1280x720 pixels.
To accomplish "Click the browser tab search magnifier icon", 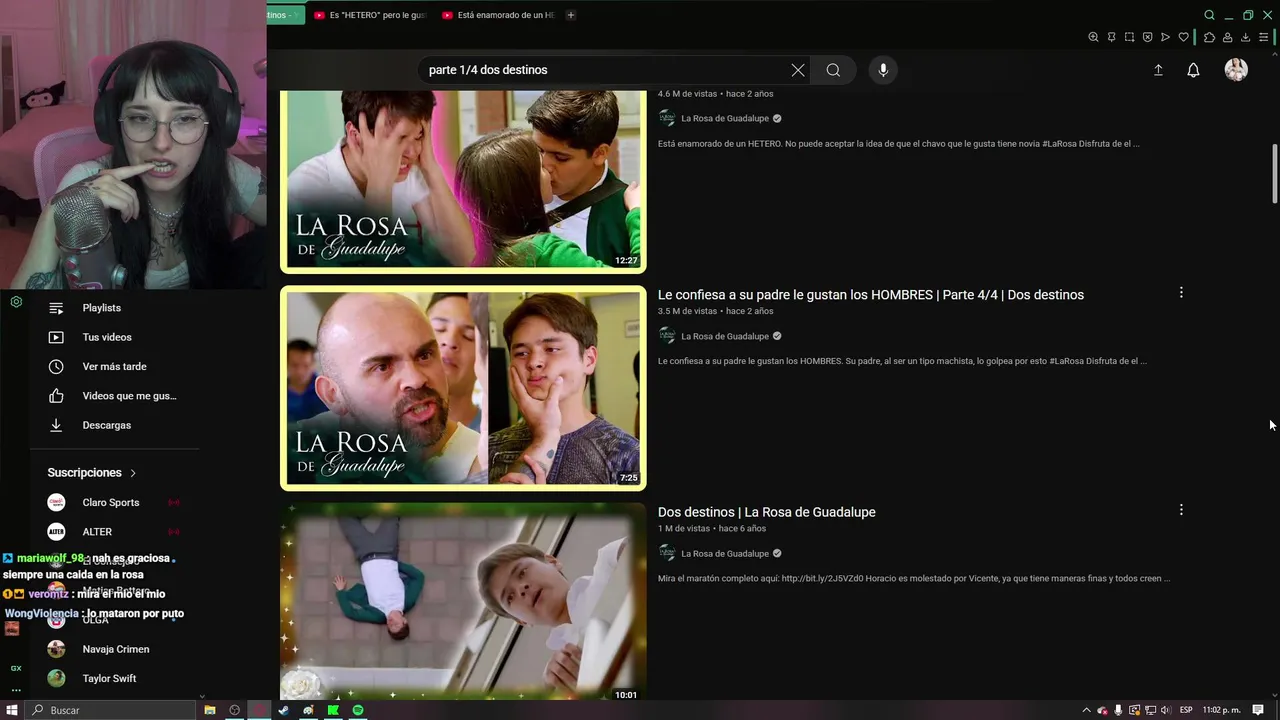I will (x=1209, y=15).
